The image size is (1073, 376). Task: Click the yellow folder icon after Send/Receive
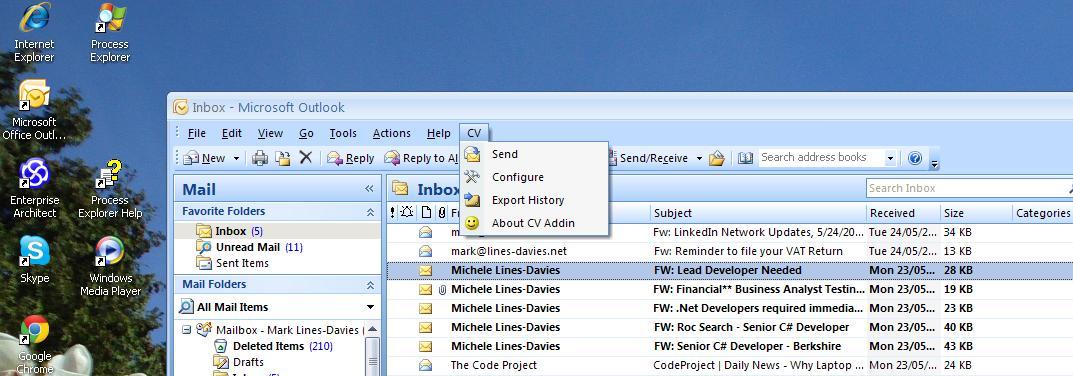tap(716, 159)
